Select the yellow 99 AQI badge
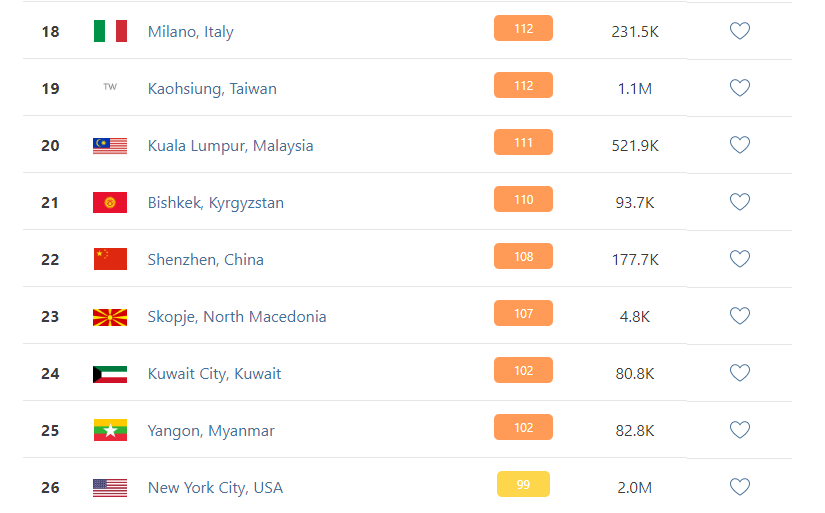 523,484
